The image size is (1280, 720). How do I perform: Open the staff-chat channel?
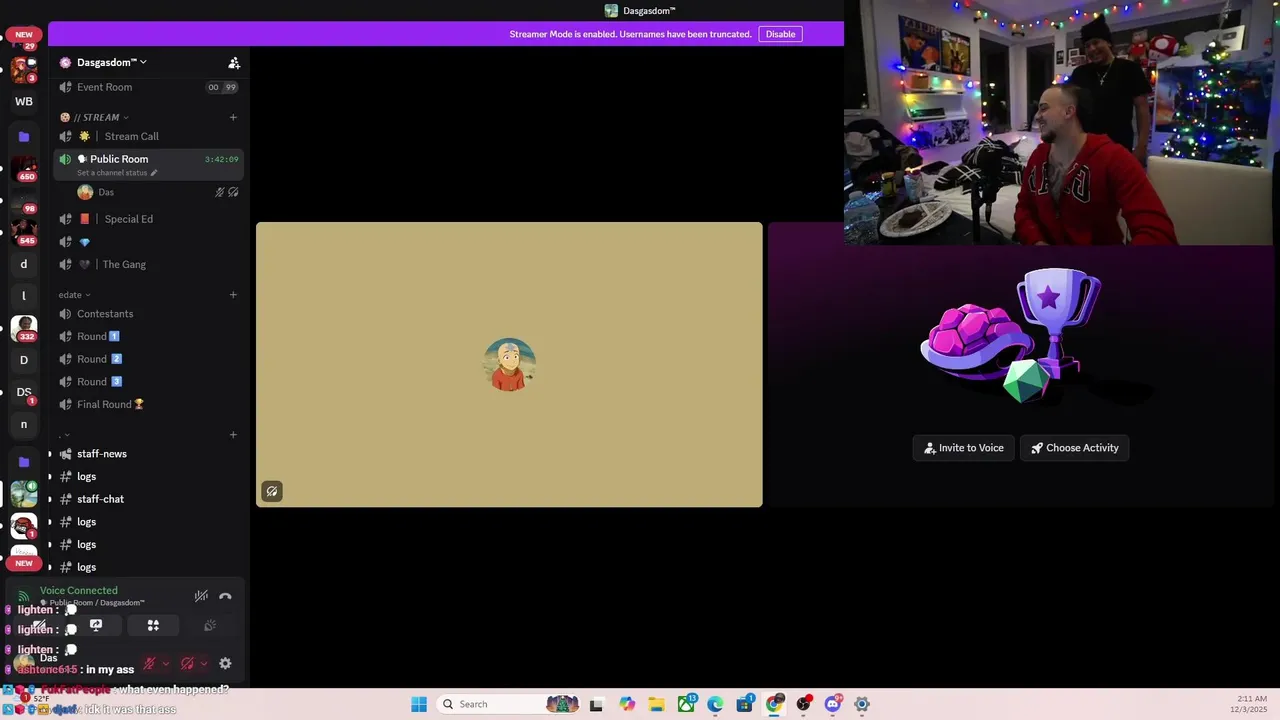pyautogui.click(x=150, y=499)
